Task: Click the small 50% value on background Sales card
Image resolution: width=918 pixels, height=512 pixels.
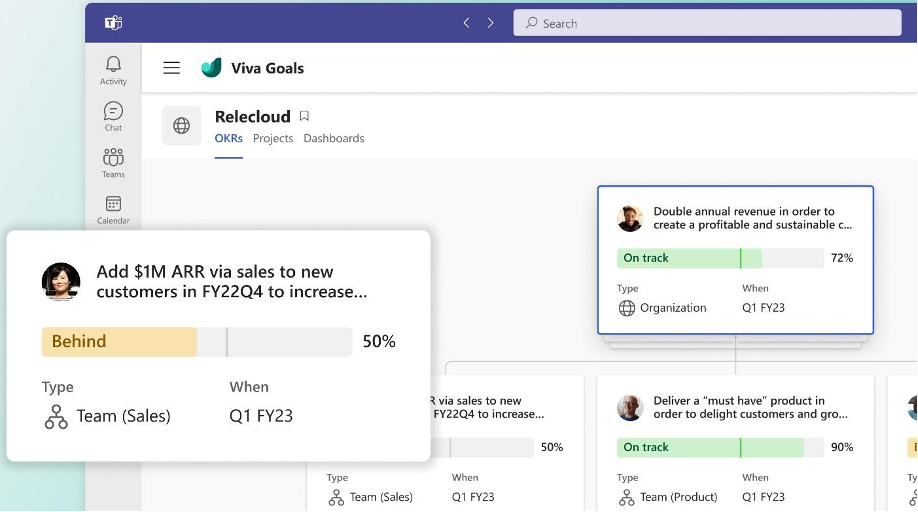Action: tap(552, 447)
